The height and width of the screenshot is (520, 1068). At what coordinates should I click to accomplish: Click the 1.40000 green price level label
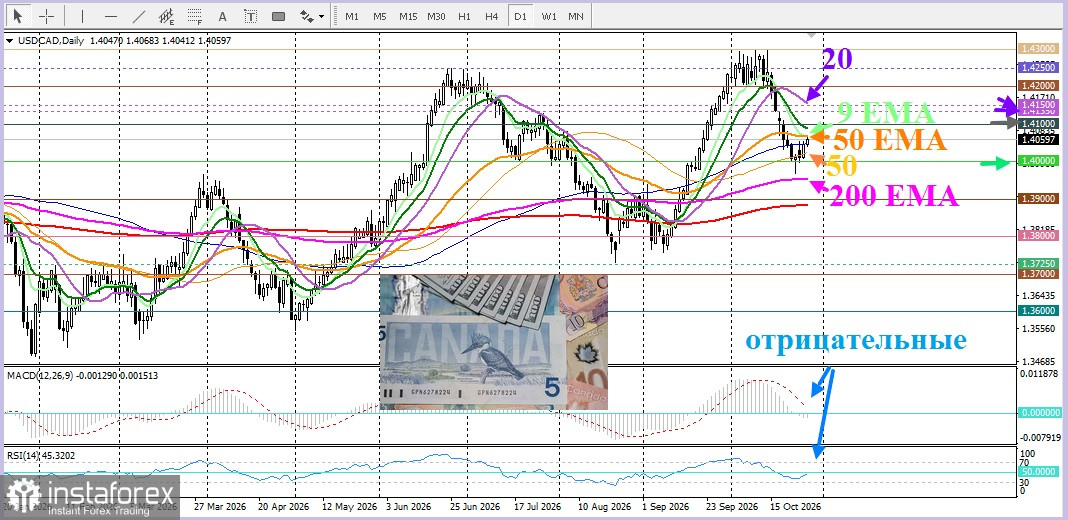1039,161
